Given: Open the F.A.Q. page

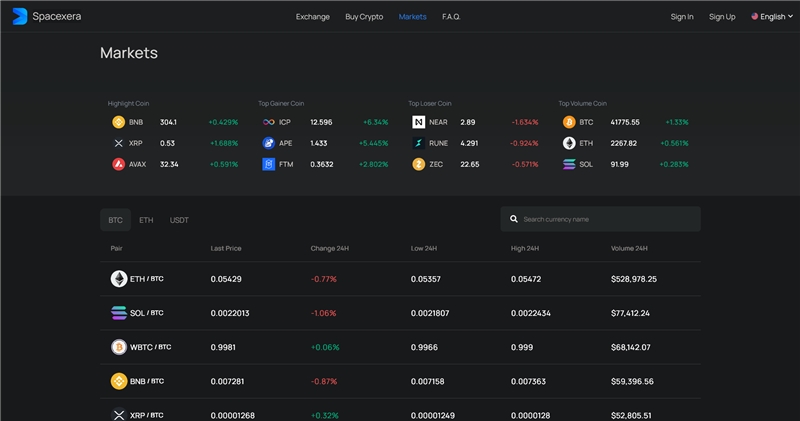Looking at the screenshot, I should (451, 17).
